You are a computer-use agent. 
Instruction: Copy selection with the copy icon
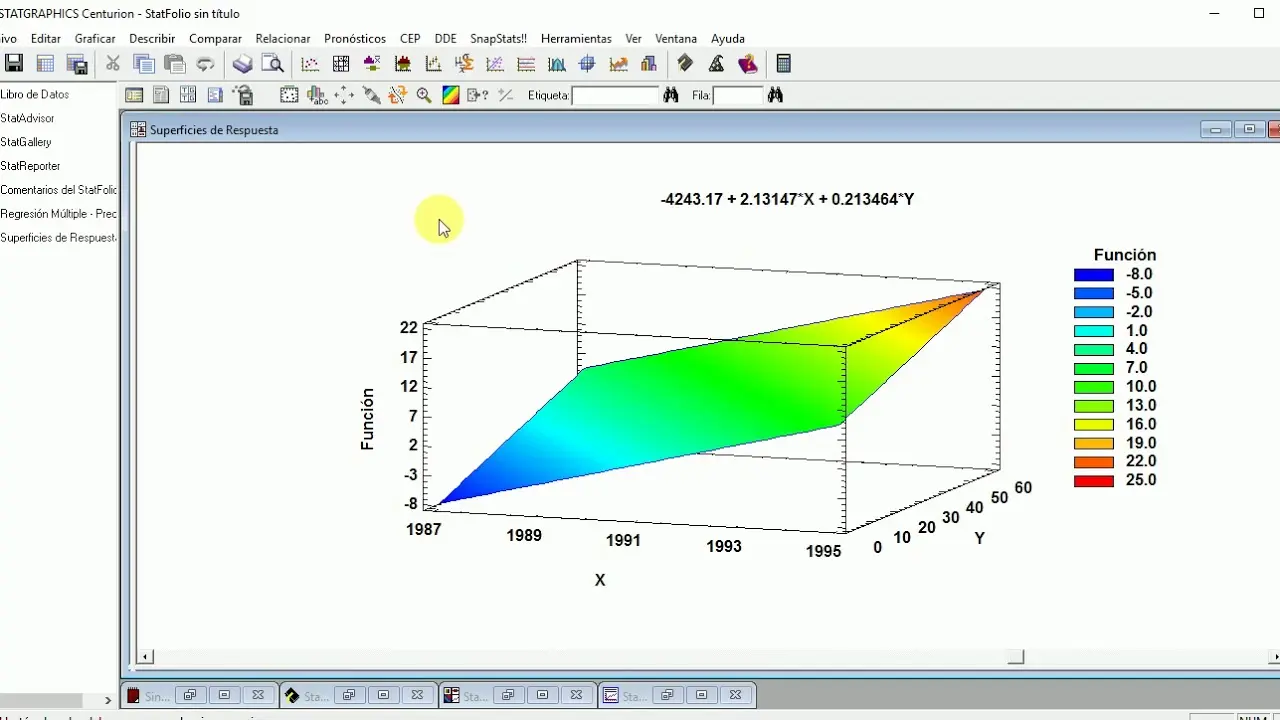click(x=144, y=63)
